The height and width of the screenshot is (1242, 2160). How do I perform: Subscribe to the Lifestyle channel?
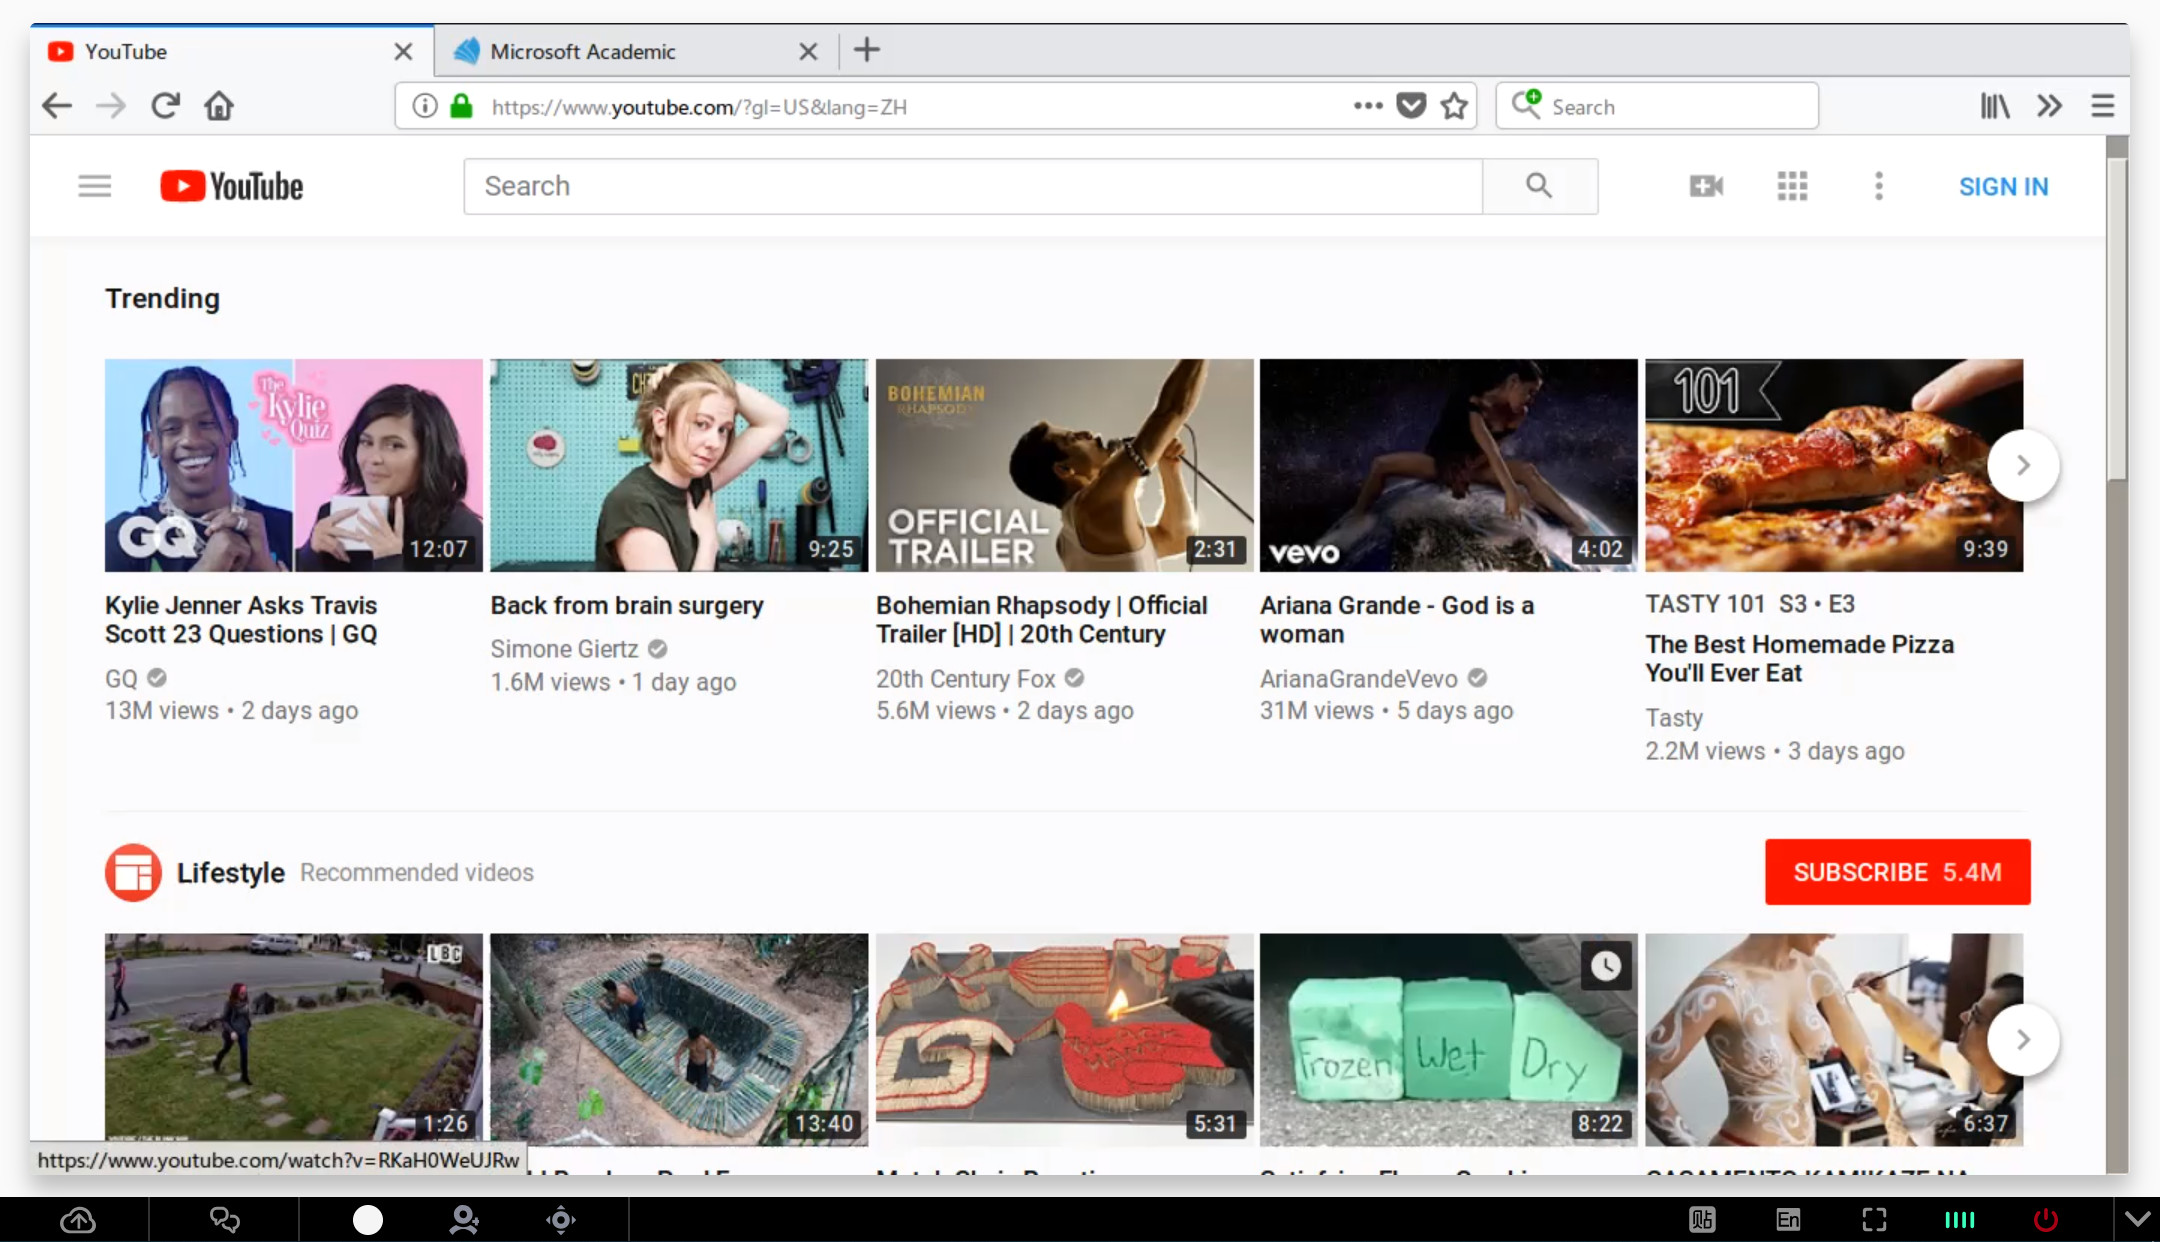pyautogui.click(x=1897, y=872)
